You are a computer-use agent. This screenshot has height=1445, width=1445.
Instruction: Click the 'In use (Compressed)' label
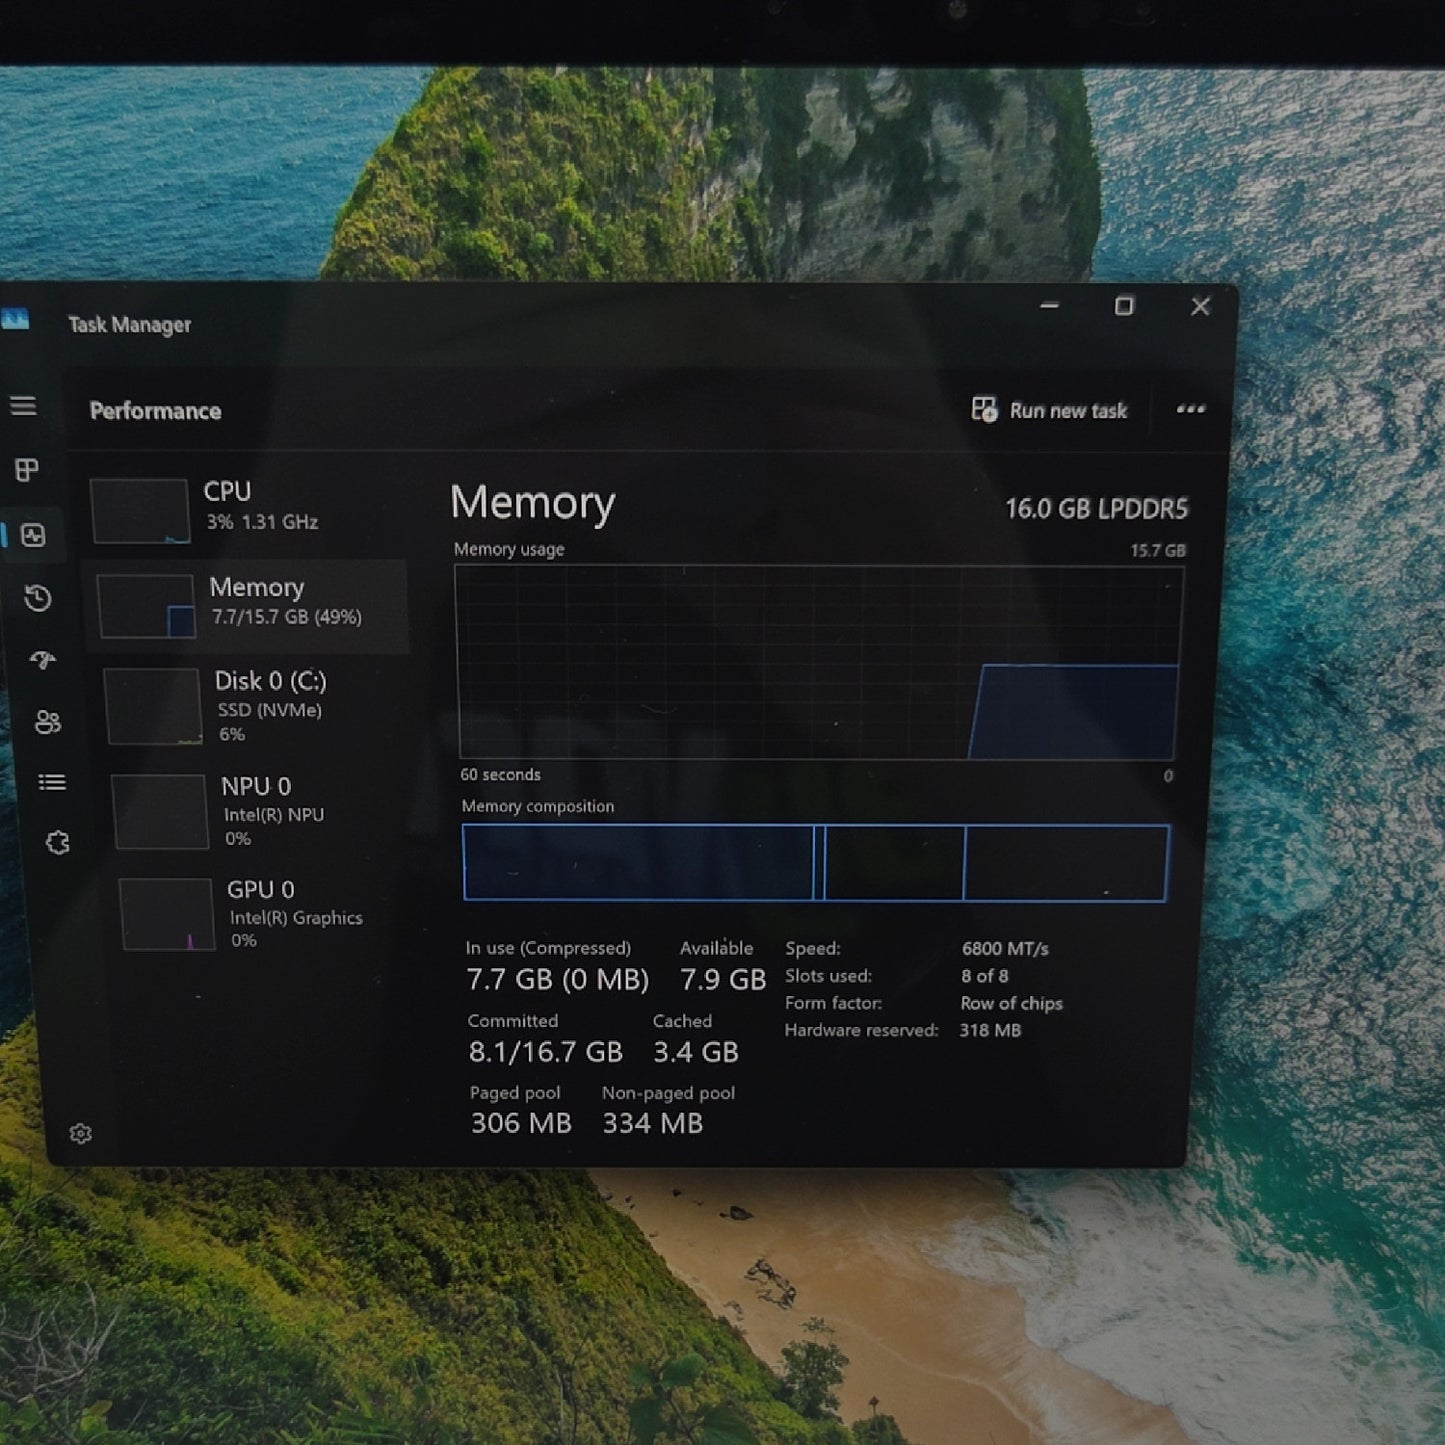coord(548,948)
